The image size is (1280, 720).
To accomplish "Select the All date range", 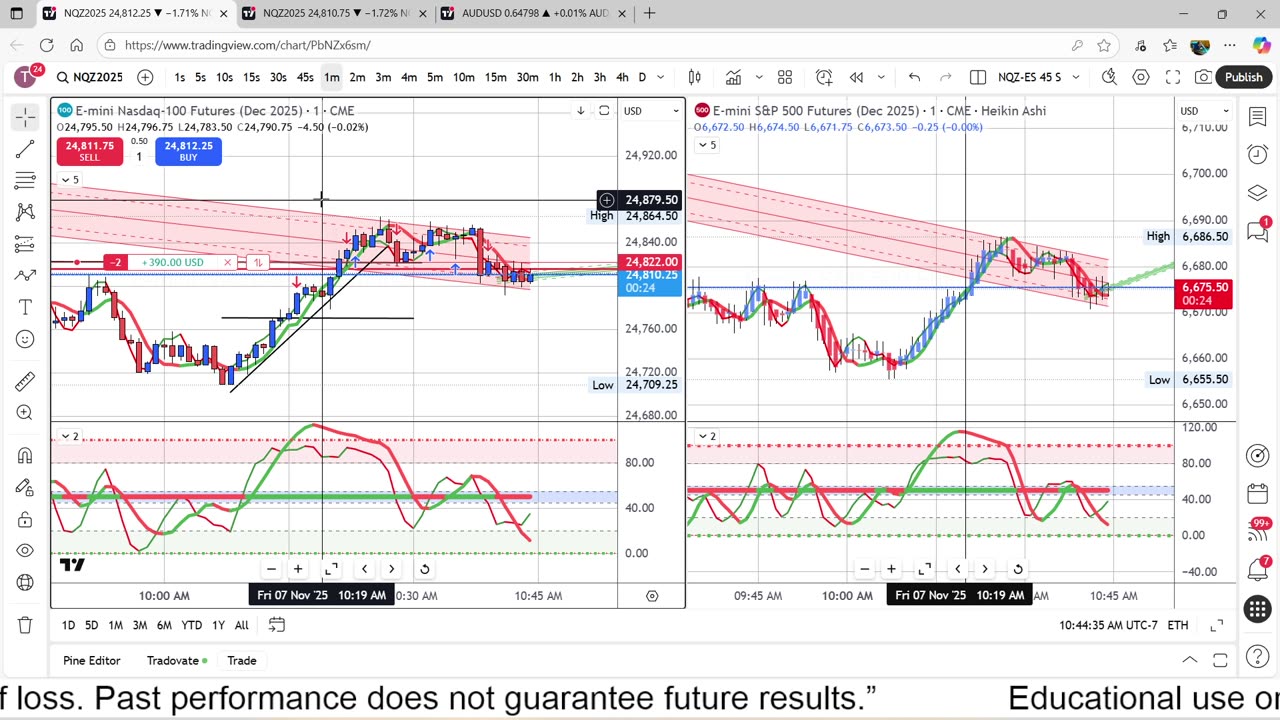I will [x=241, y=625].
